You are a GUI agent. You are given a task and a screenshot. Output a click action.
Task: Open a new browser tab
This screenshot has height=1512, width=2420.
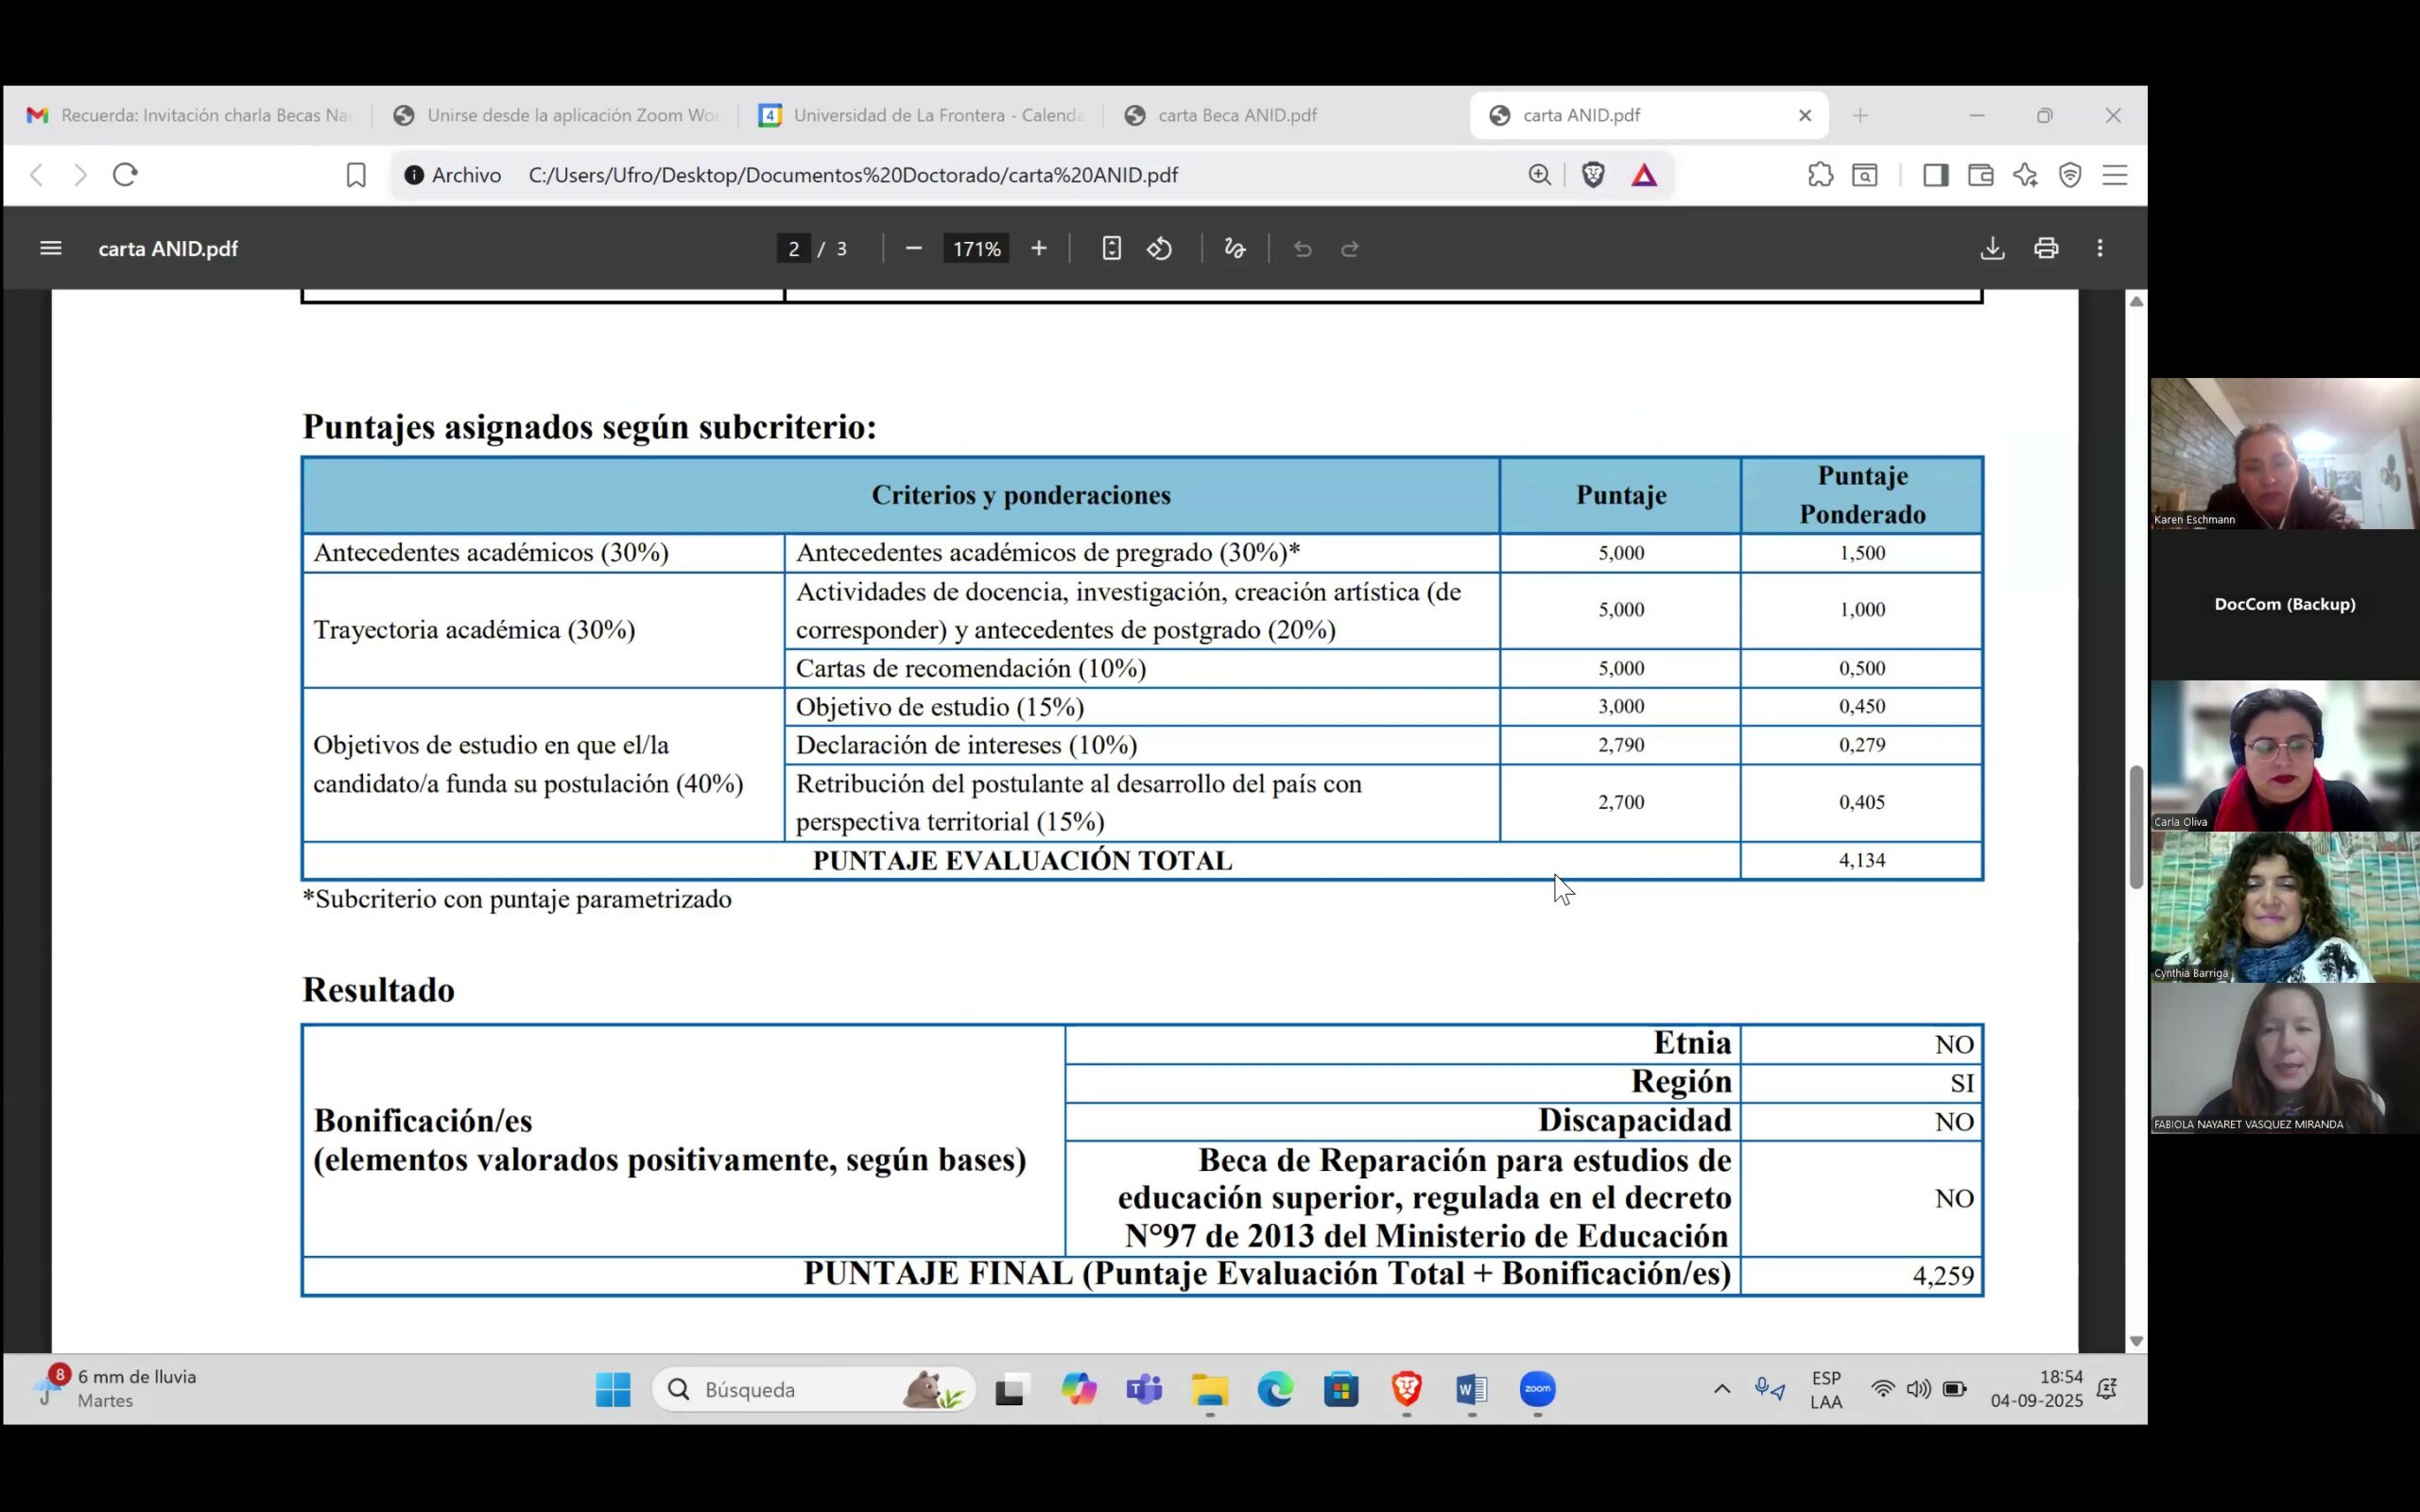coord(1860,115)
